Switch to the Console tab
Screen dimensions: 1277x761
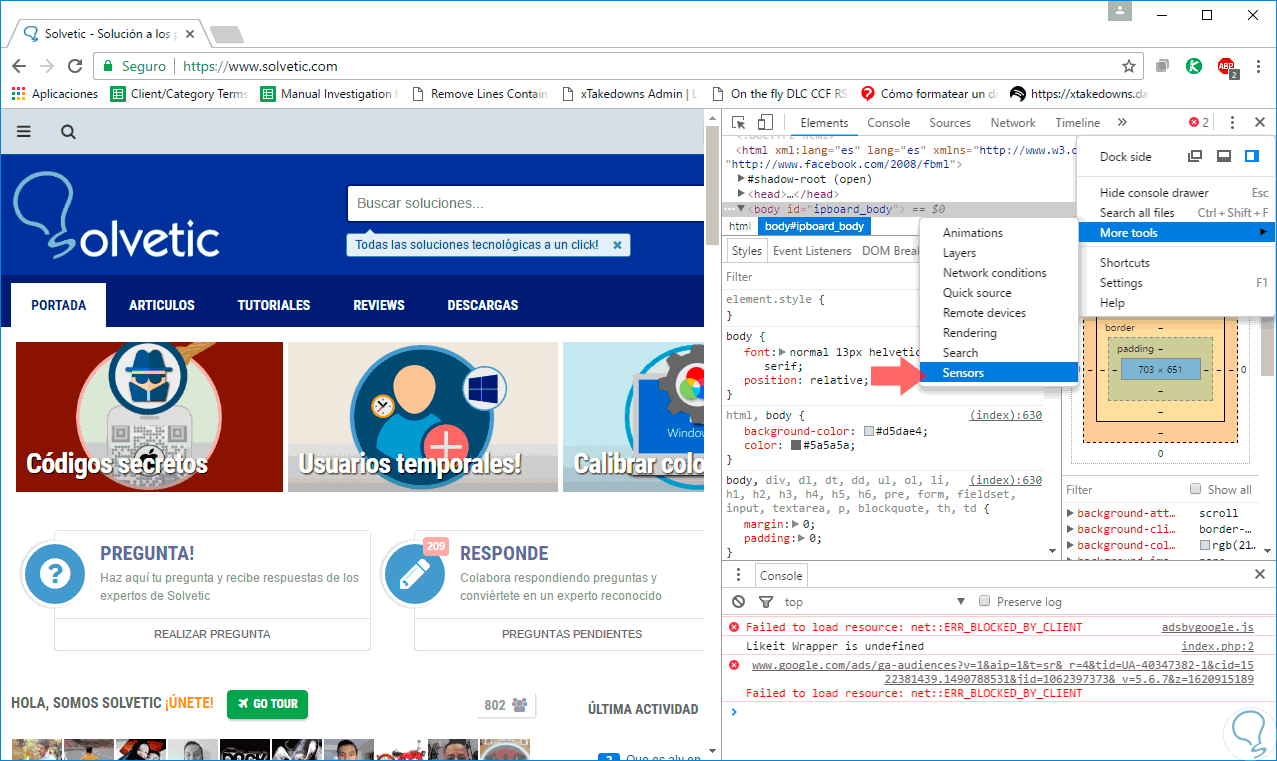pyautogui.click(x=888, y=123)
